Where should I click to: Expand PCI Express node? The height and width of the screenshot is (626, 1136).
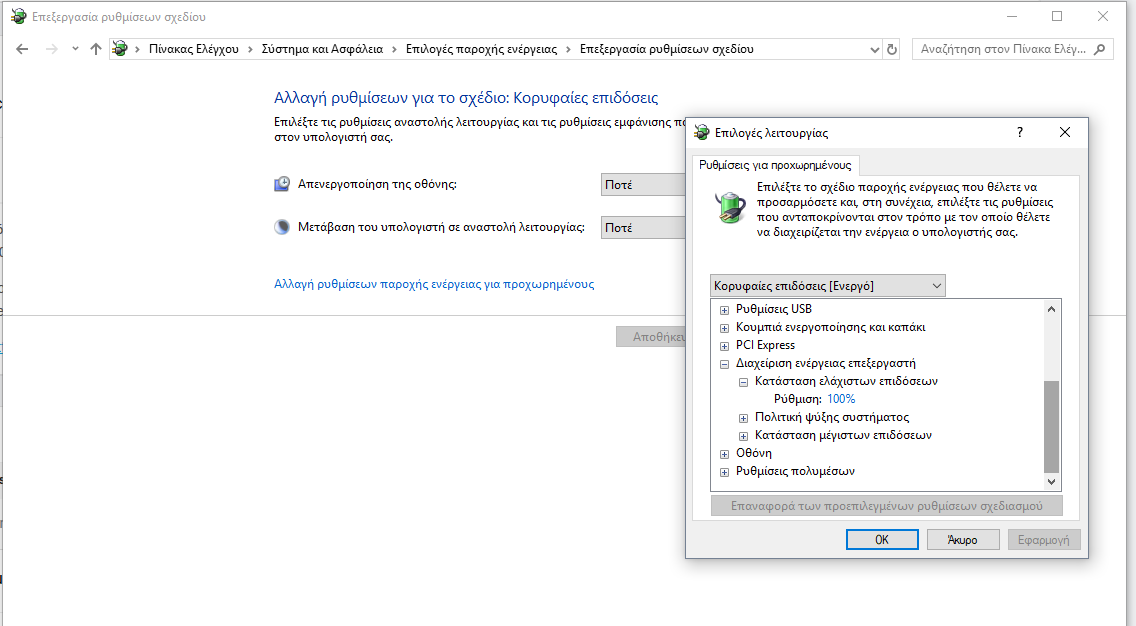pos(724,346)
